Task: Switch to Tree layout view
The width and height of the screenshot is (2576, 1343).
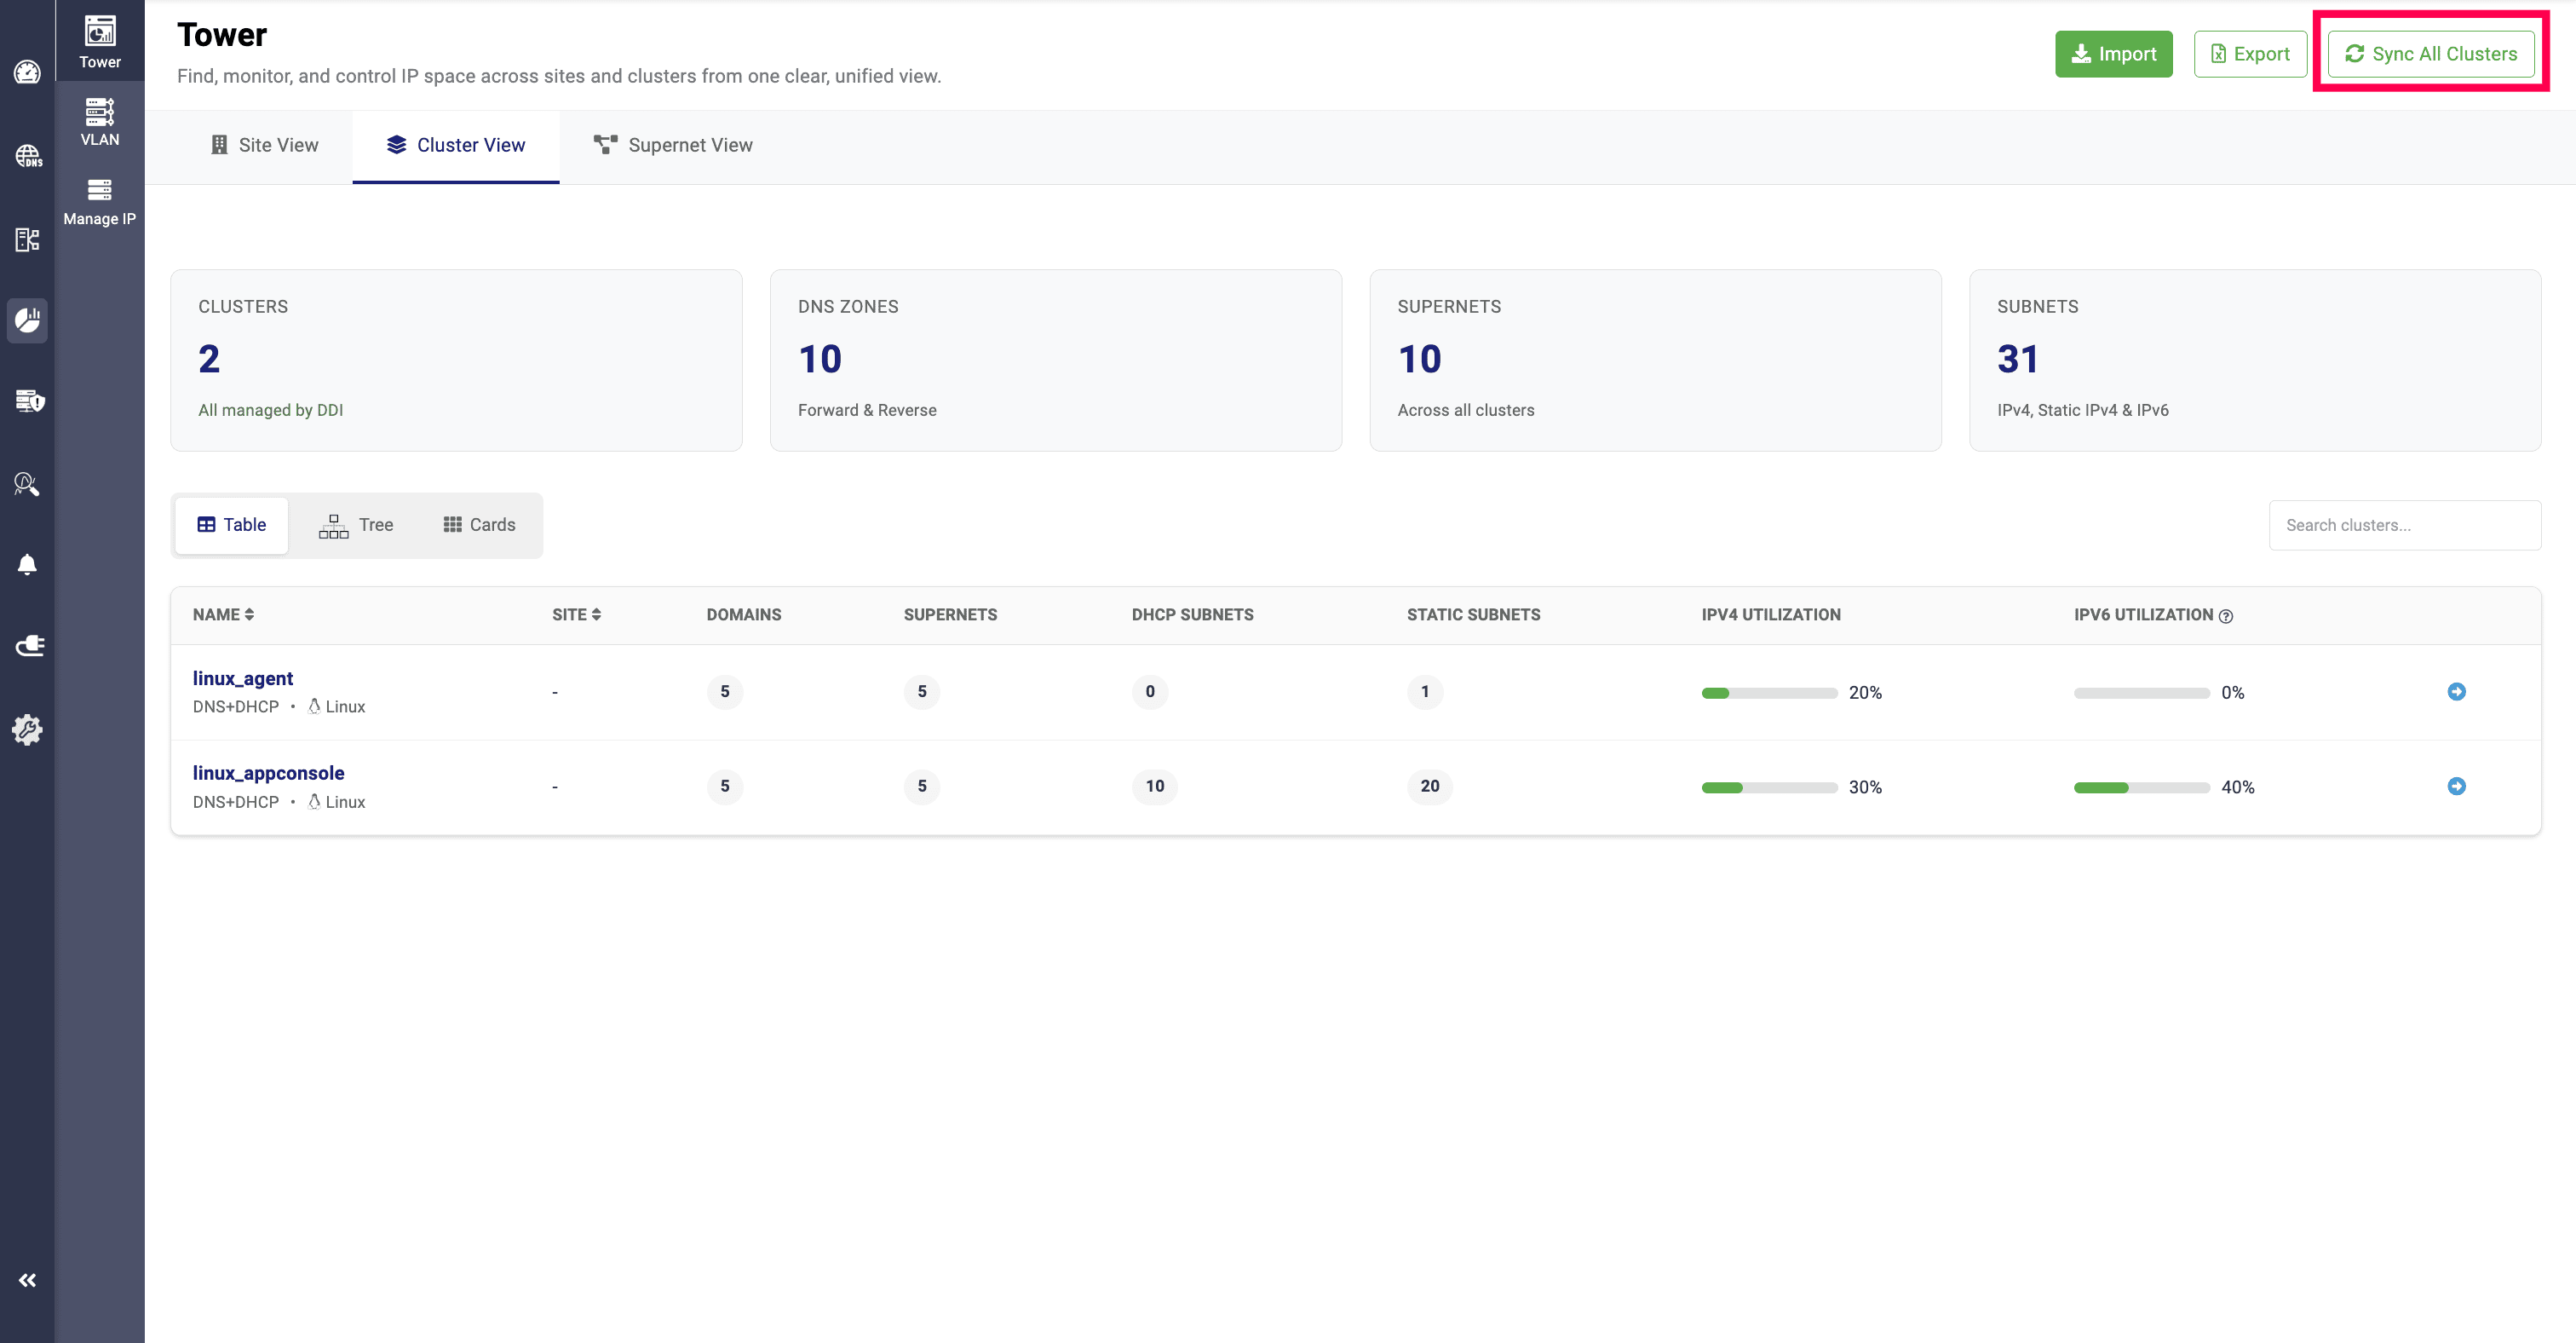Action: point(355,525)
